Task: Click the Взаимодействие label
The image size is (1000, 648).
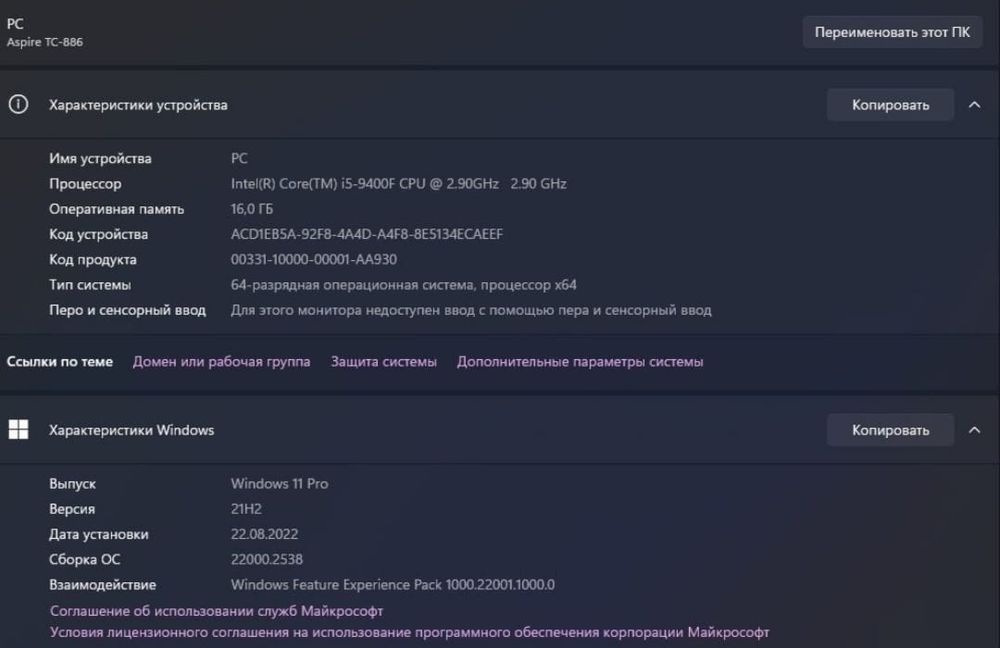Action: (x=103, y=584)
